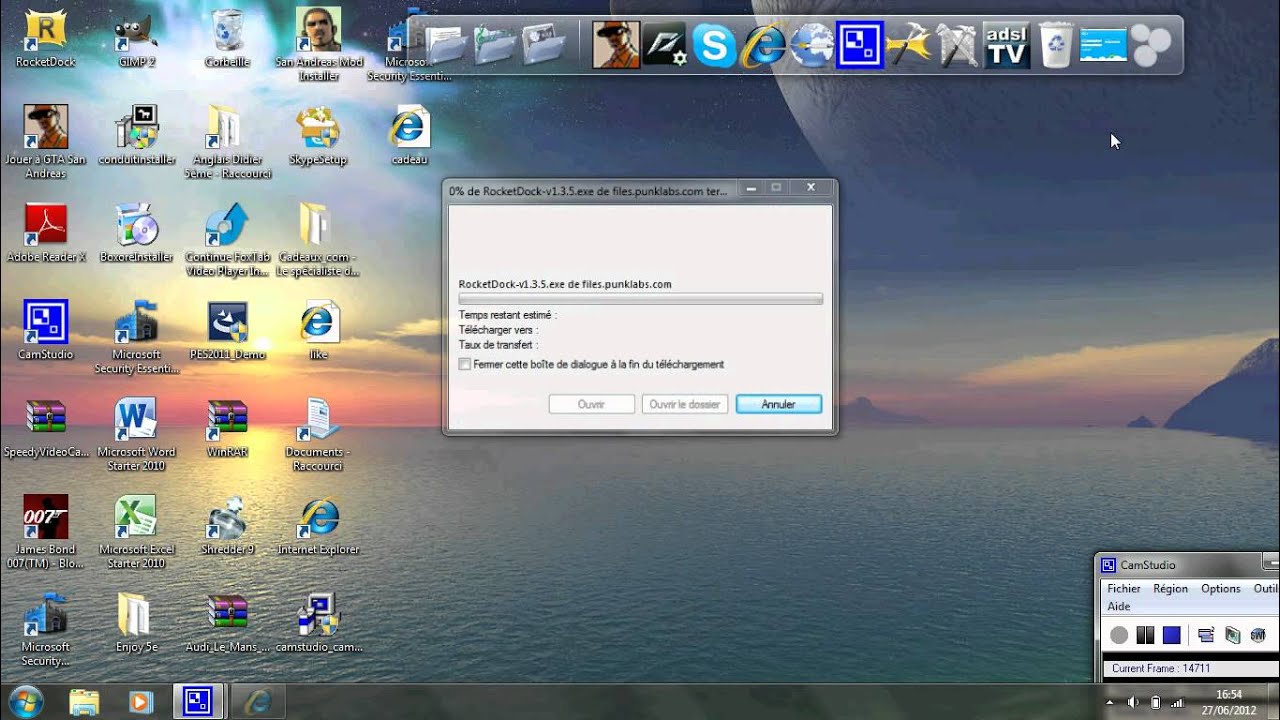The height and width of the screenshot is (720, 1280).
Task: Select San Andreas Mod Installer desktop icon
Action: pos(319,44)
